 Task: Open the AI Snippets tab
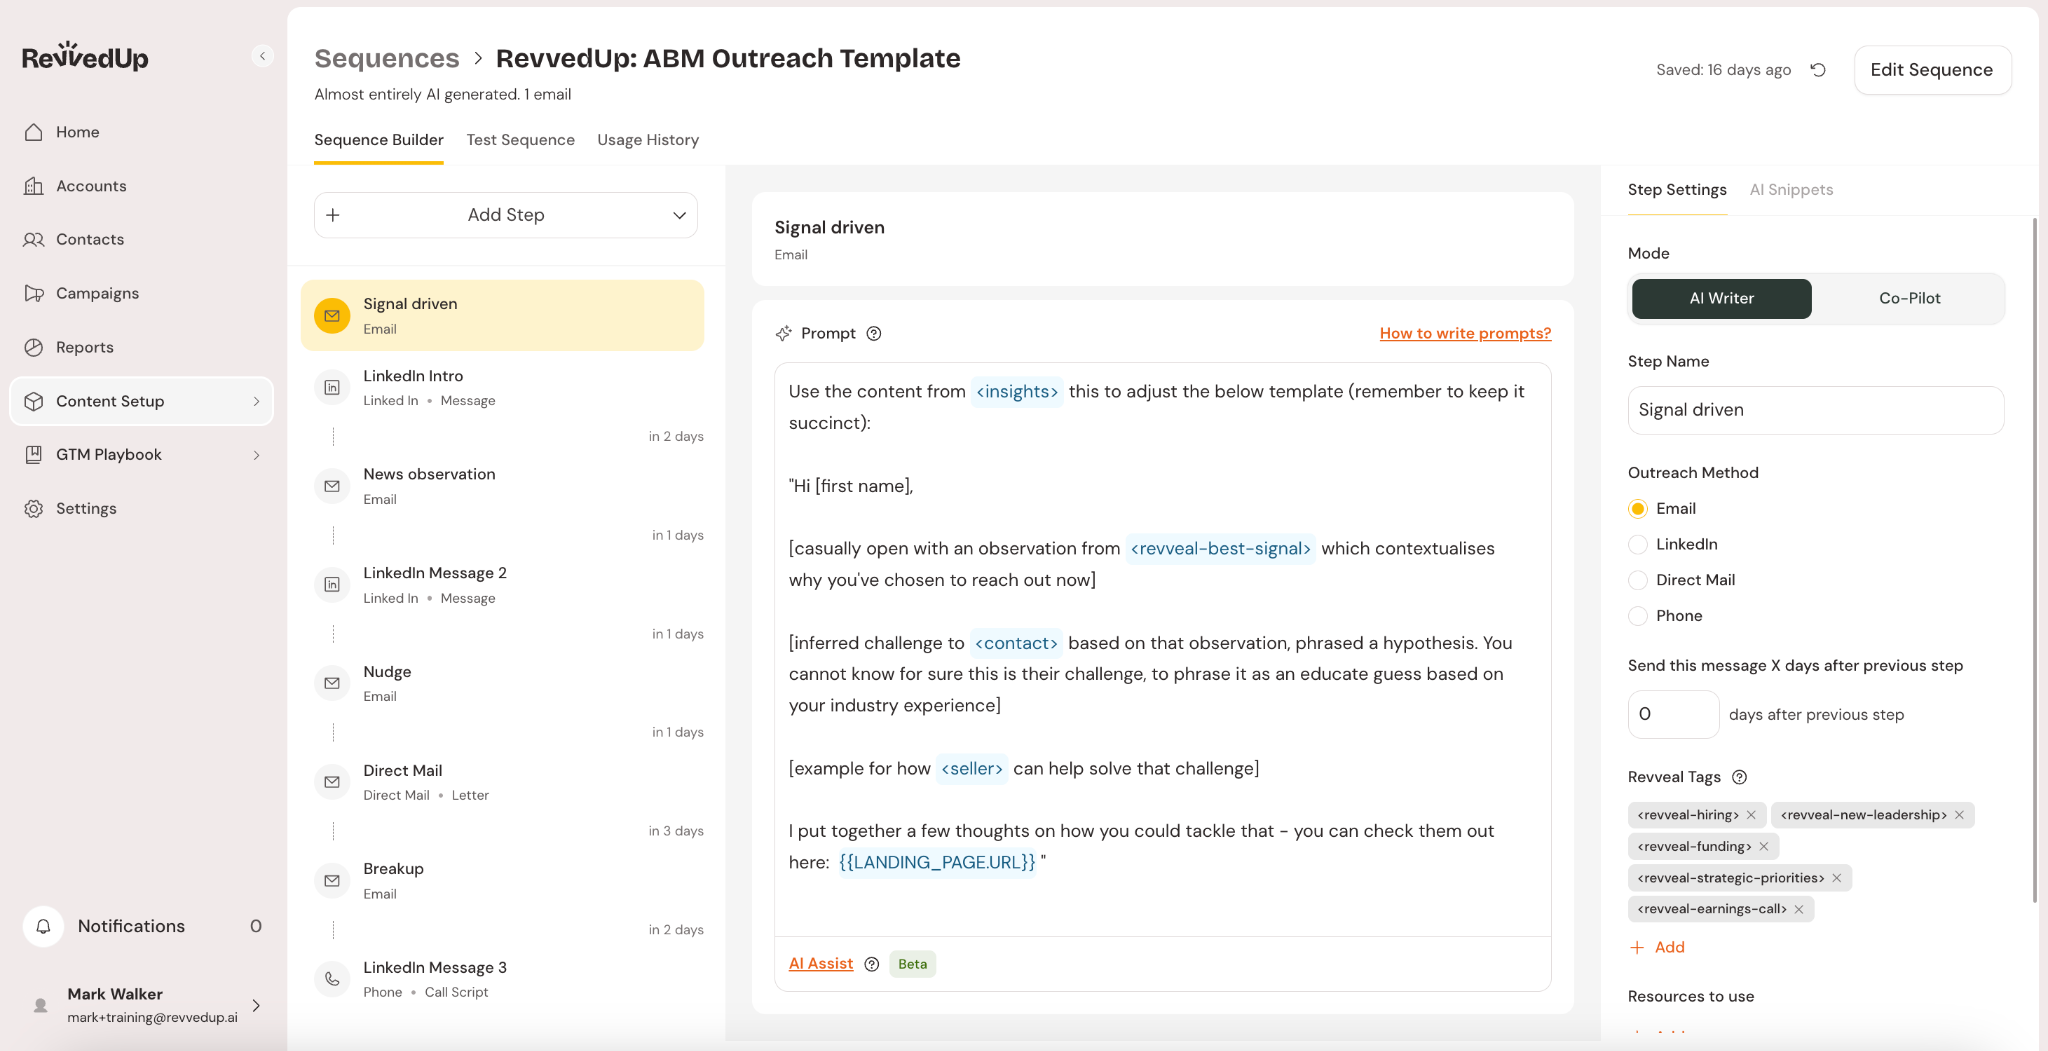point(1790,190)
